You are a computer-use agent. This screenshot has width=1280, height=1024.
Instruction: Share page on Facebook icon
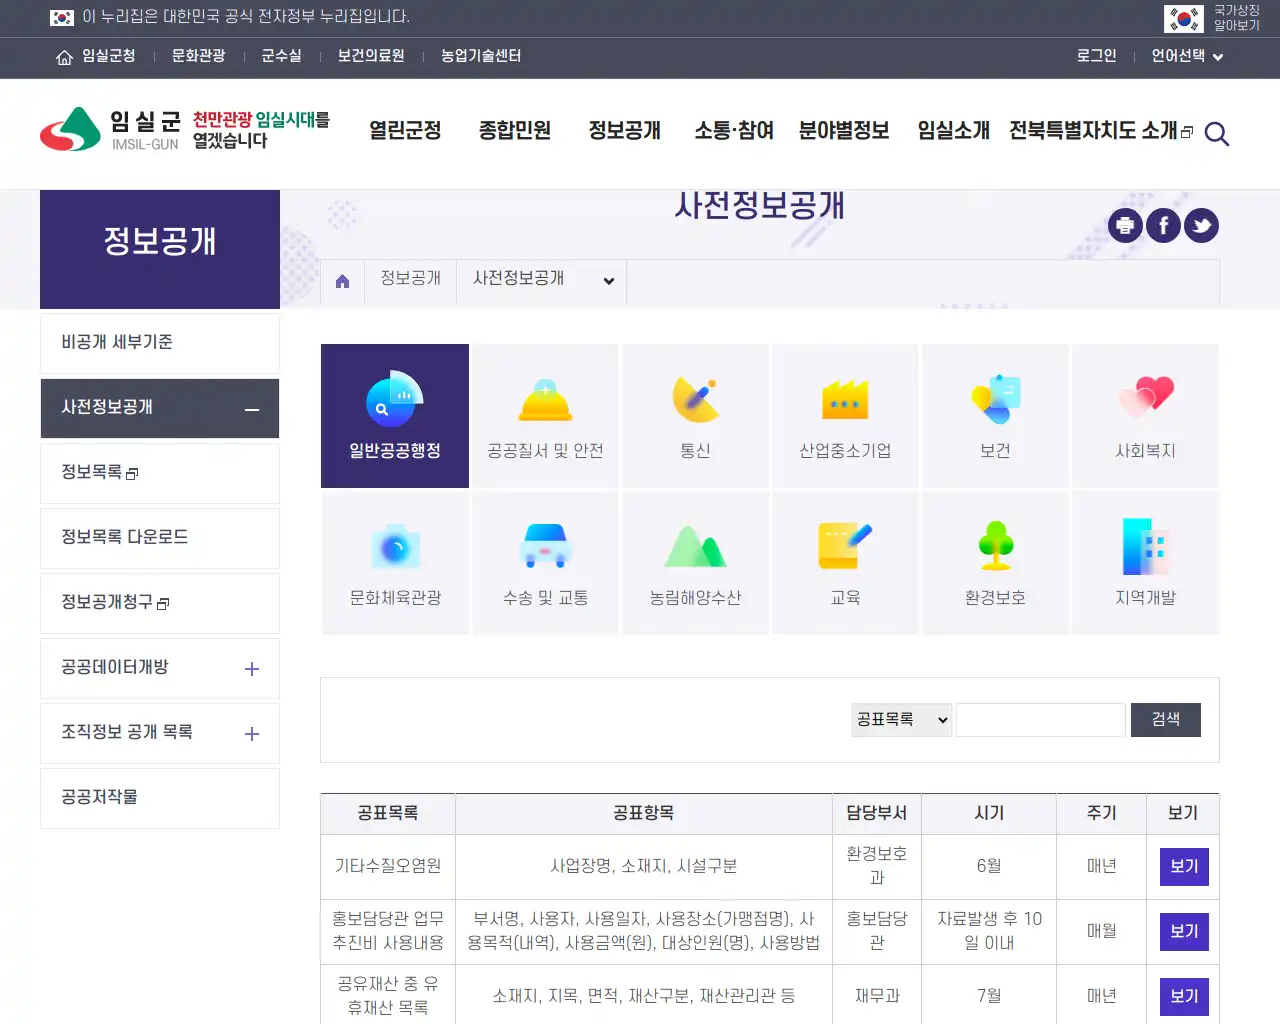point(1163,226)
